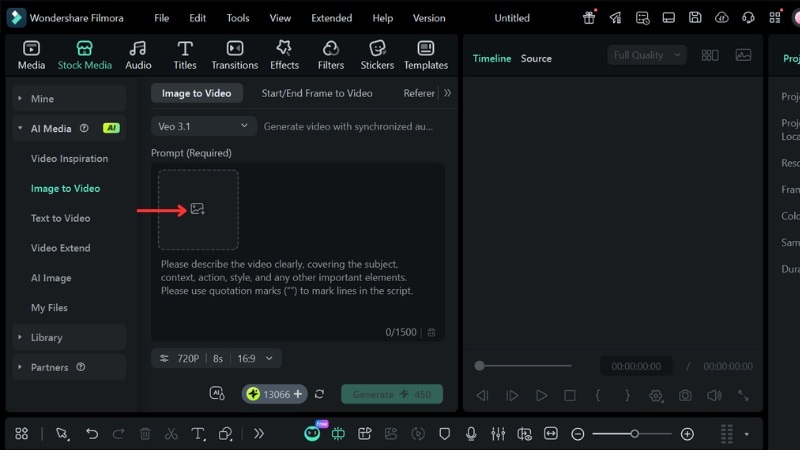Click the AI copilot face icon
This screenshot has height=450, width=800.
312,434
